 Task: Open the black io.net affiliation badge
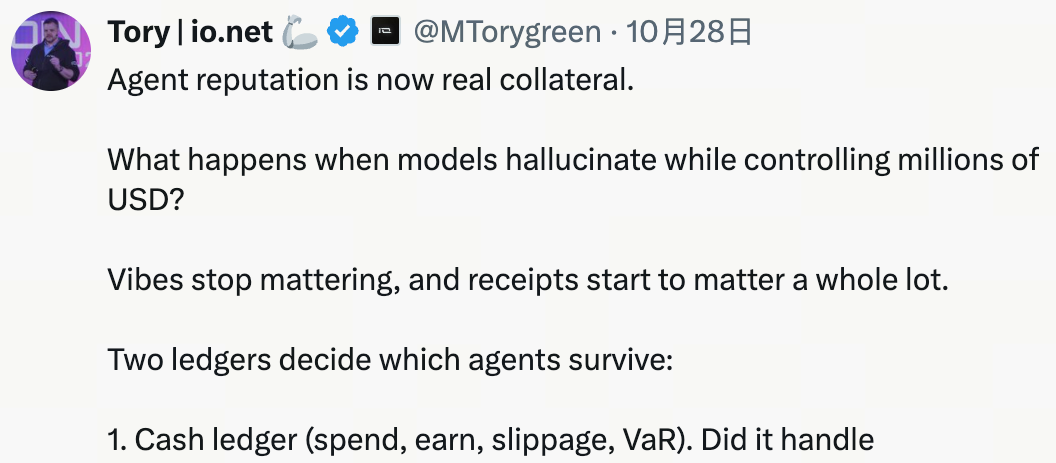tap(385, 33)
